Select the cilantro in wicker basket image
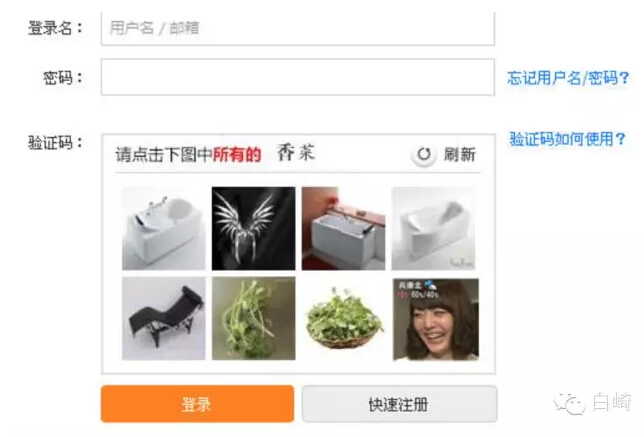This screenshot has width=644, height=437. (343, 319)
